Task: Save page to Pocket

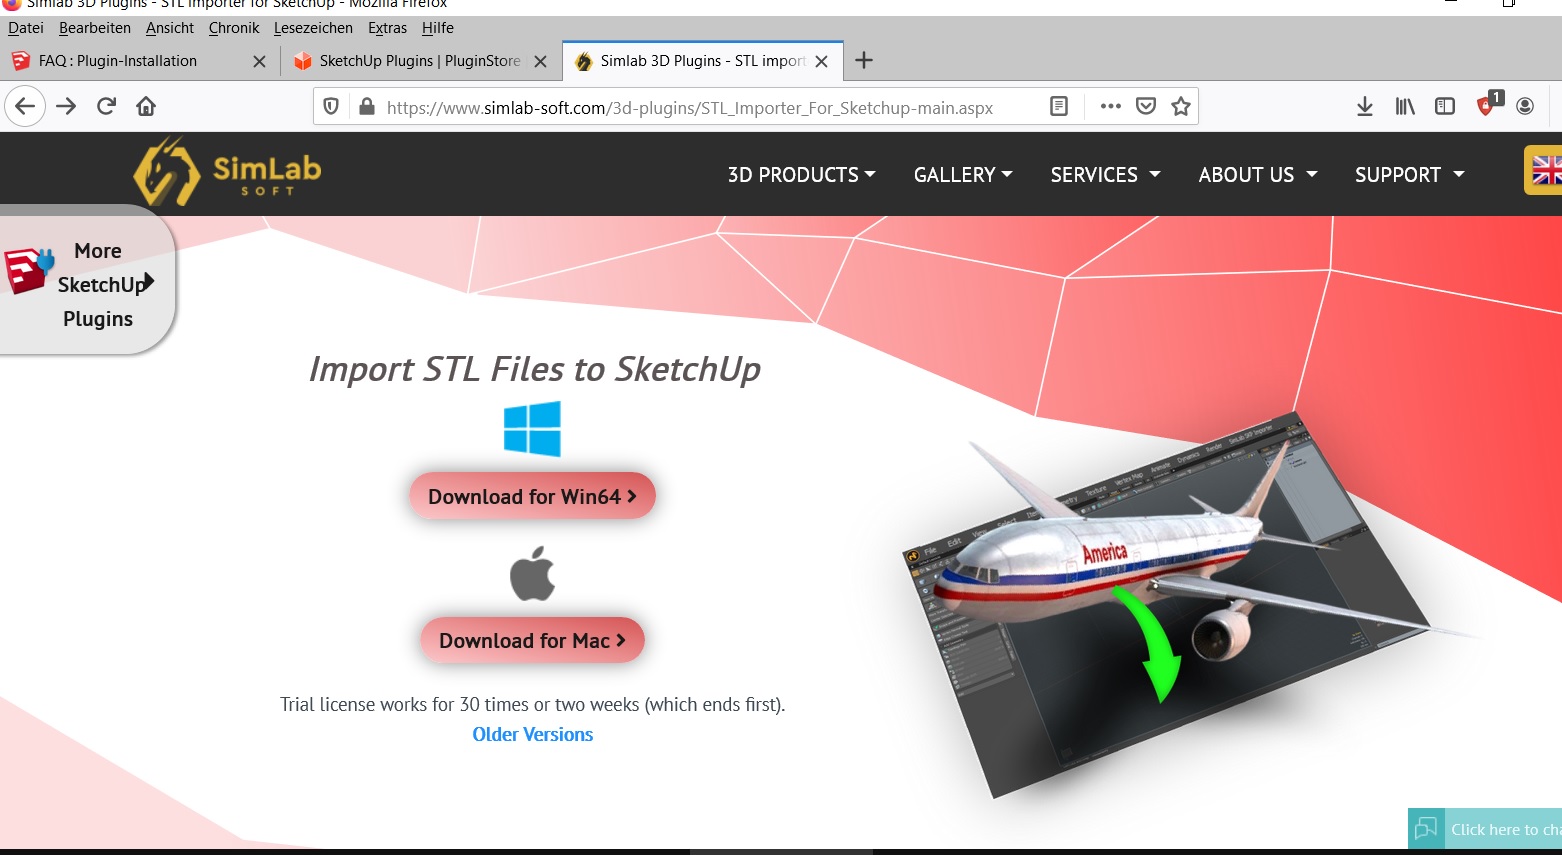Action: (x=1146, y=106)
